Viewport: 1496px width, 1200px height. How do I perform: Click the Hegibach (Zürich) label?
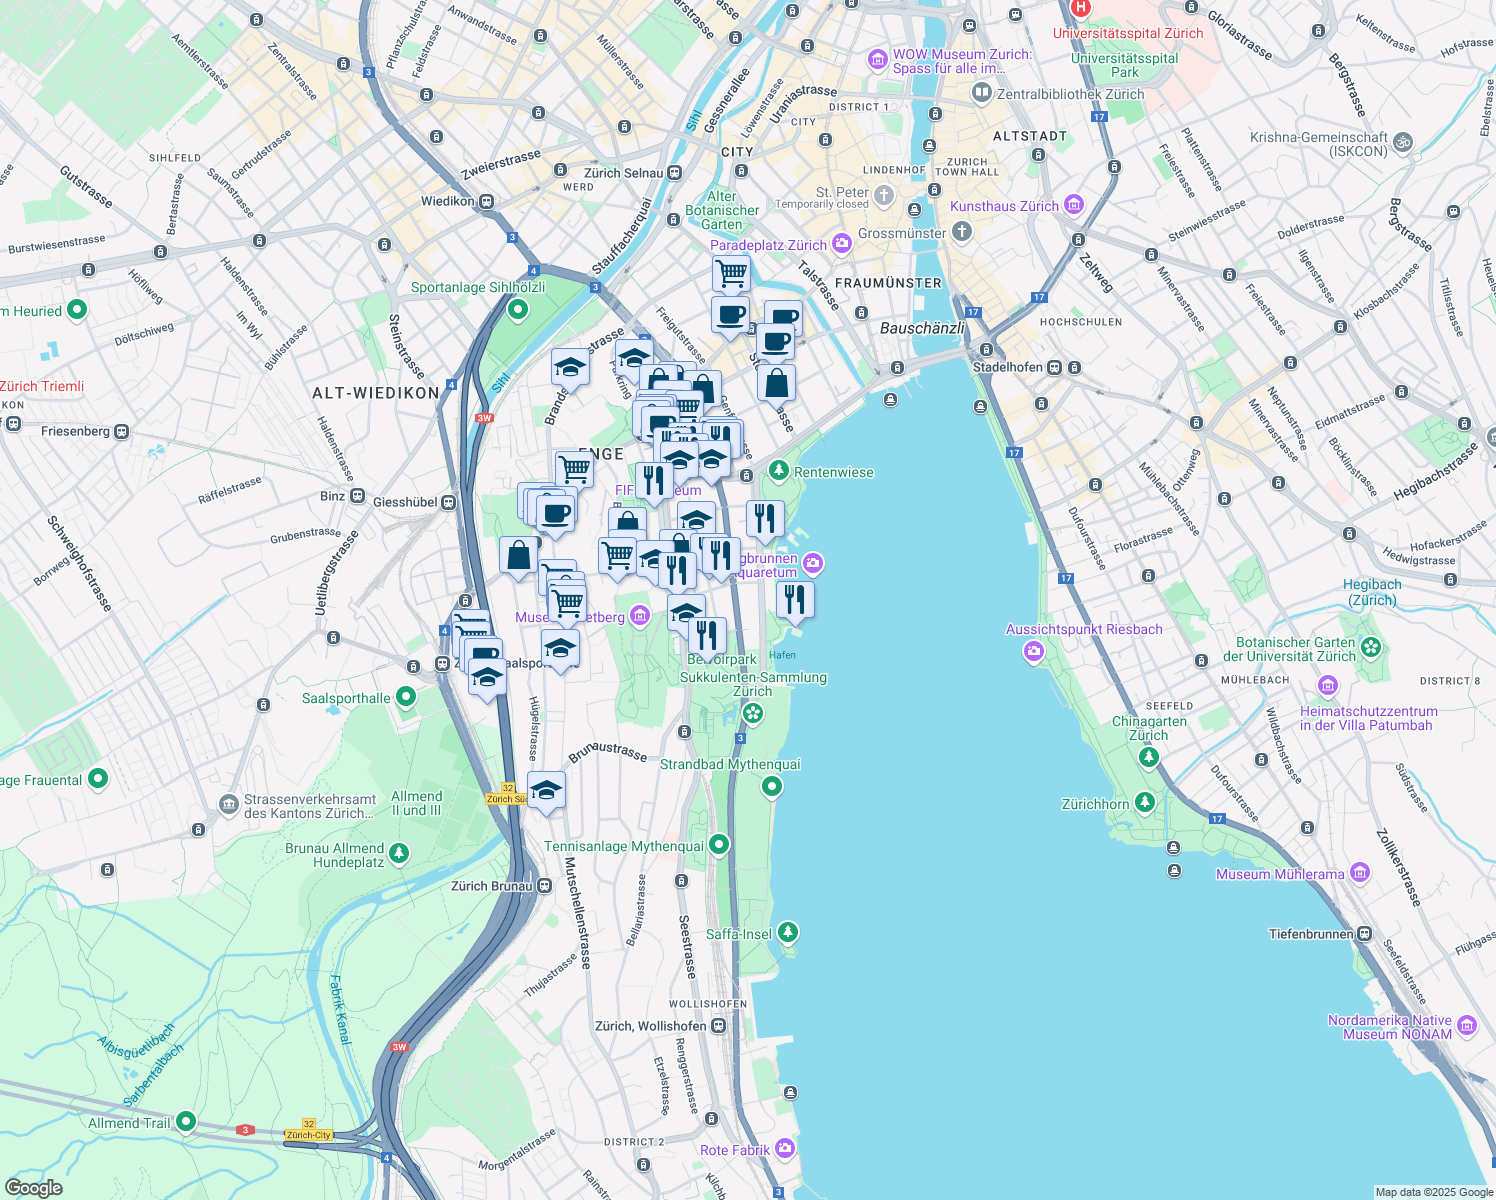[1371, 592]
